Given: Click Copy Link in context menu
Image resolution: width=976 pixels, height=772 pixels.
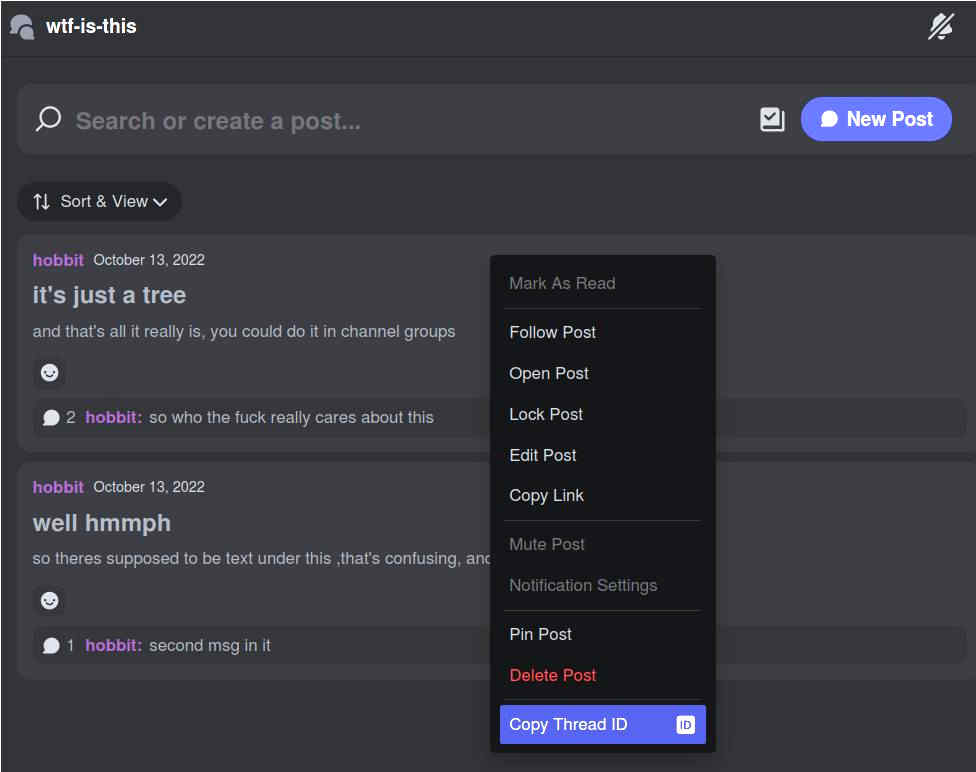Looking at the screenshot, I should coord(546,495).
